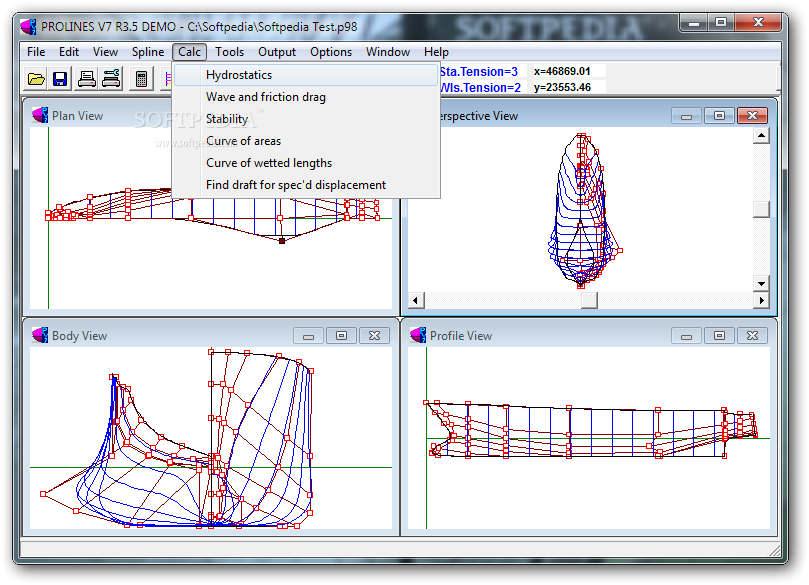This screenshot has height=585, width=809.
Task: Open the File menu
Action: click(36, 52)
